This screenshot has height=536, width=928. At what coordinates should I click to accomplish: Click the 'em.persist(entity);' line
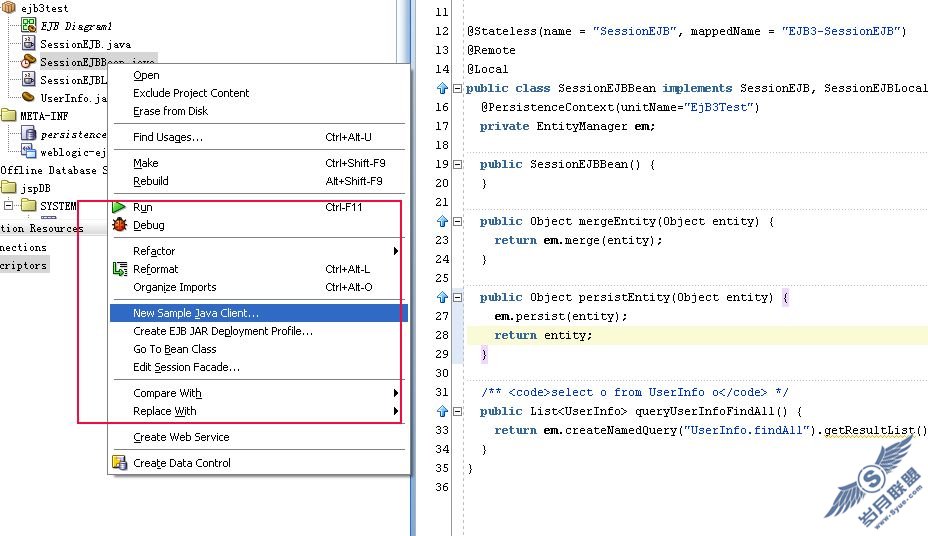[560, 316]
